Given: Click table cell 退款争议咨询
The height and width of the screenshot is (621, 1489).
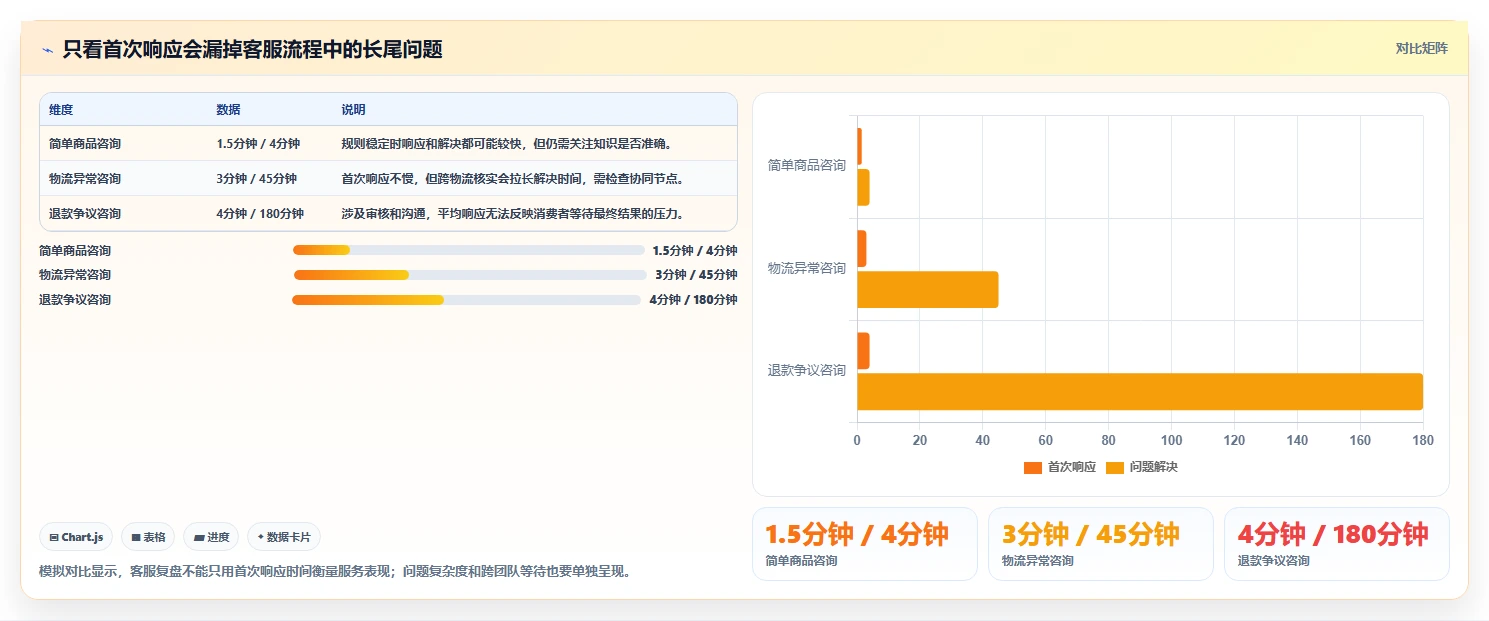Looking at the screenshot, I should 85,214.
